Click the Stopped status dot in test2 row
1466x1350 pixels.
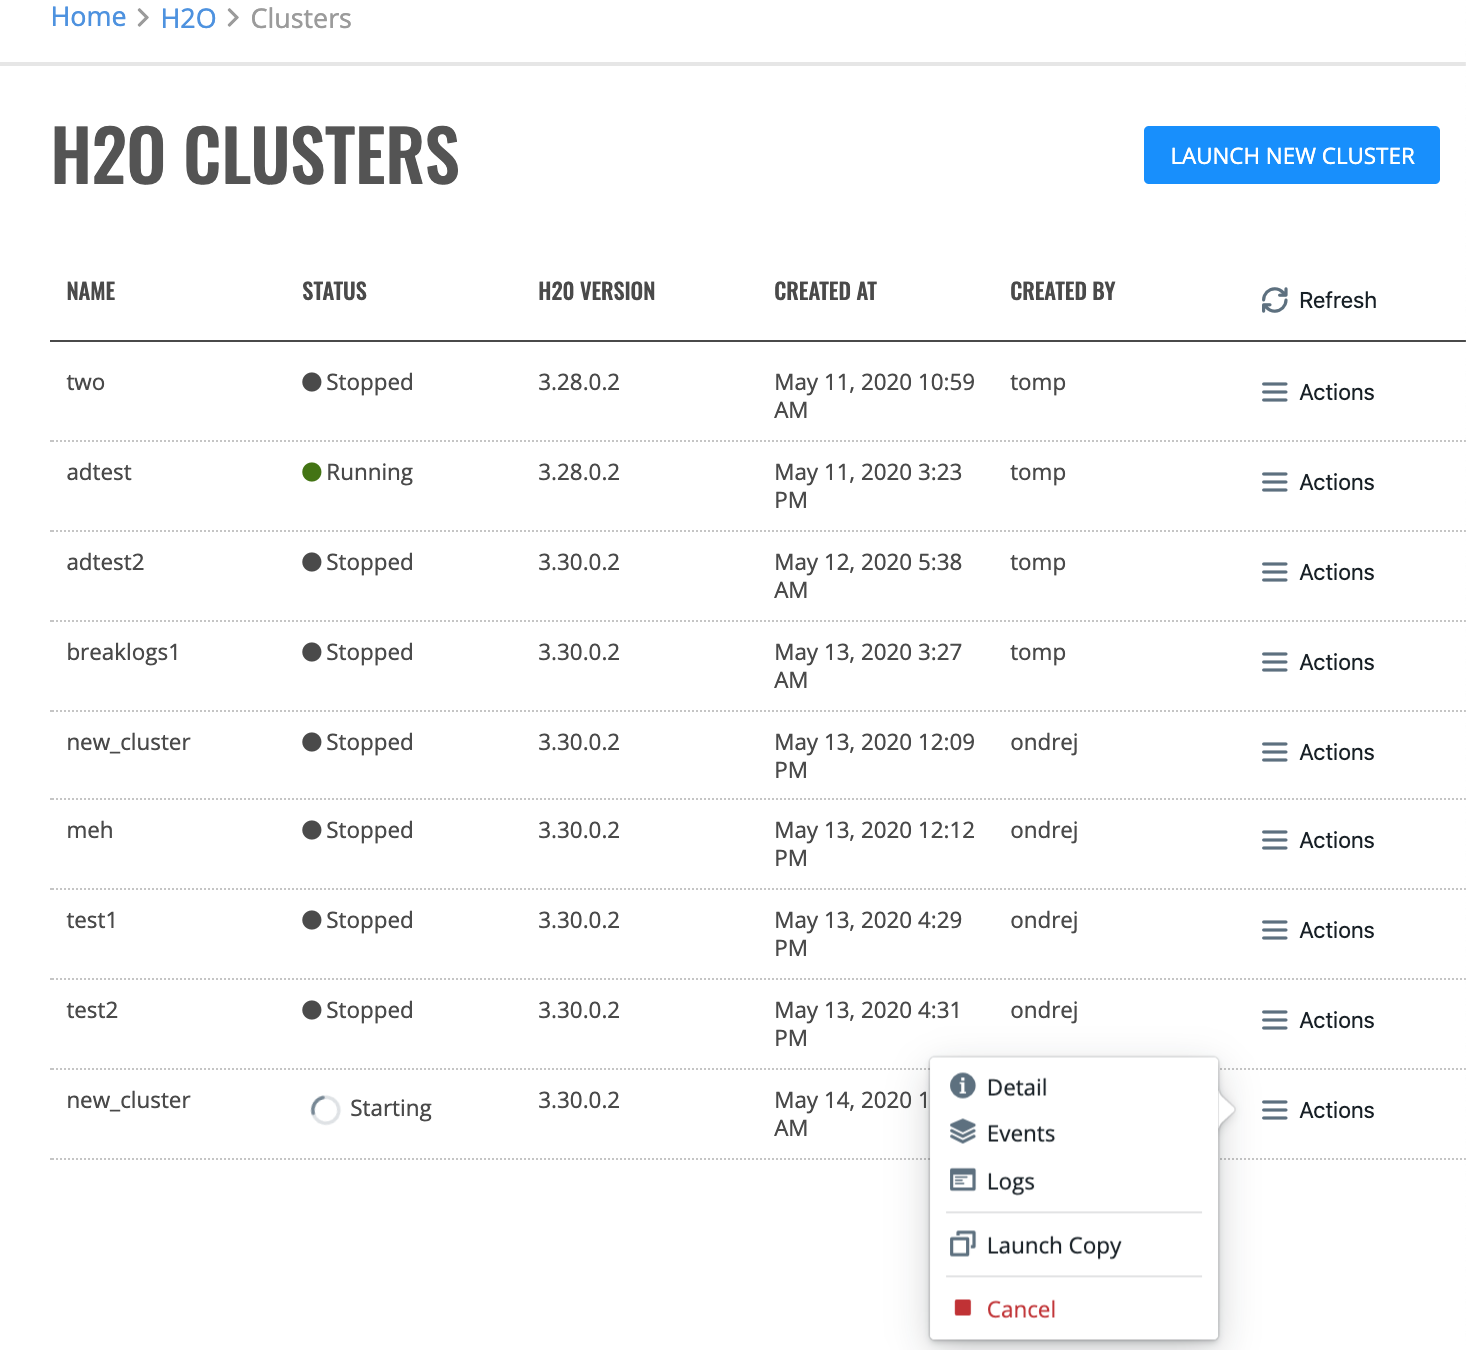click(312, 1010)
